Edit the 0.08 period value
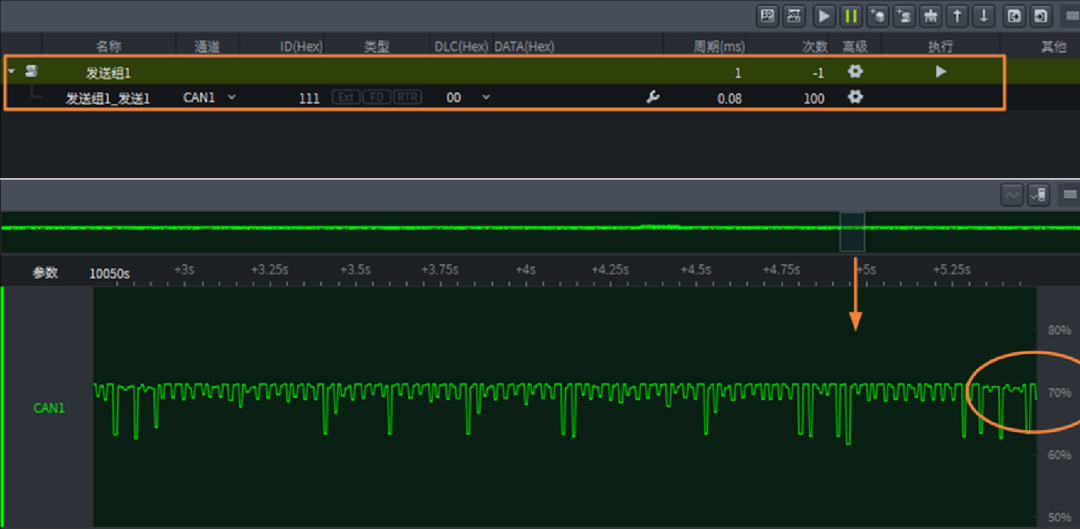 (x=729, y=98)
